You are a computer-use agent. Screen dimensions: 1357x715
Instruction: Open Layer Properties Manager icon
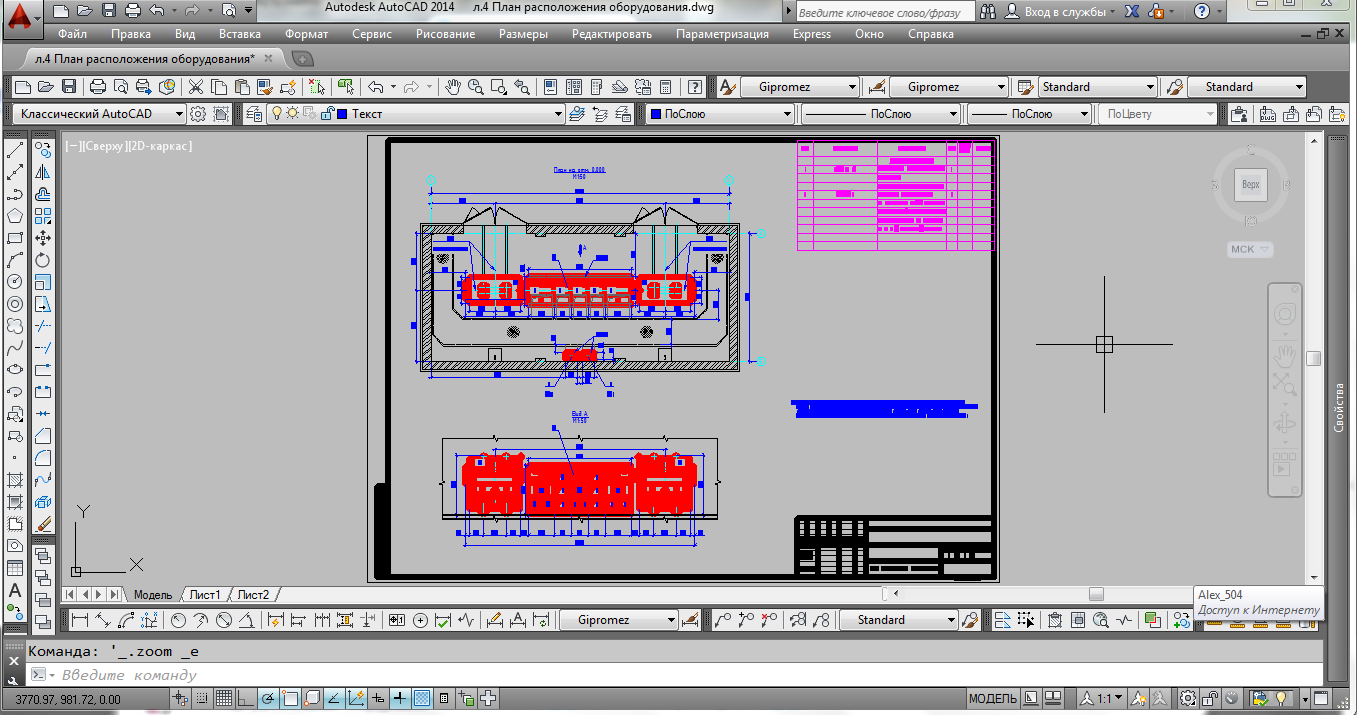tap(253, 114)
